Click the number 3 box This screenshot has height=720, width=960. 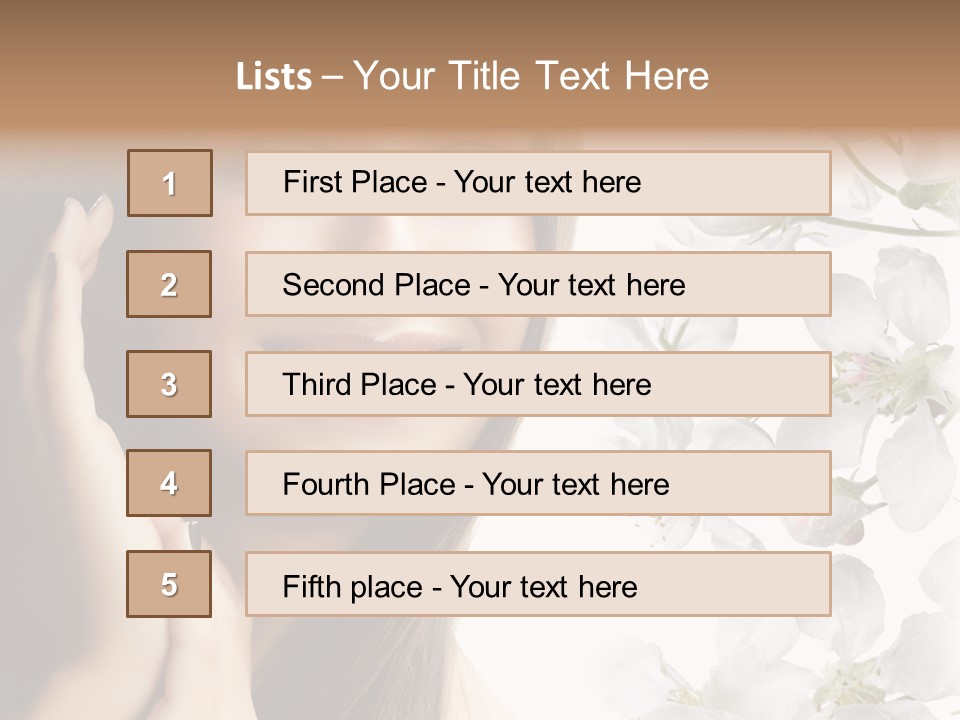(169, 384)
